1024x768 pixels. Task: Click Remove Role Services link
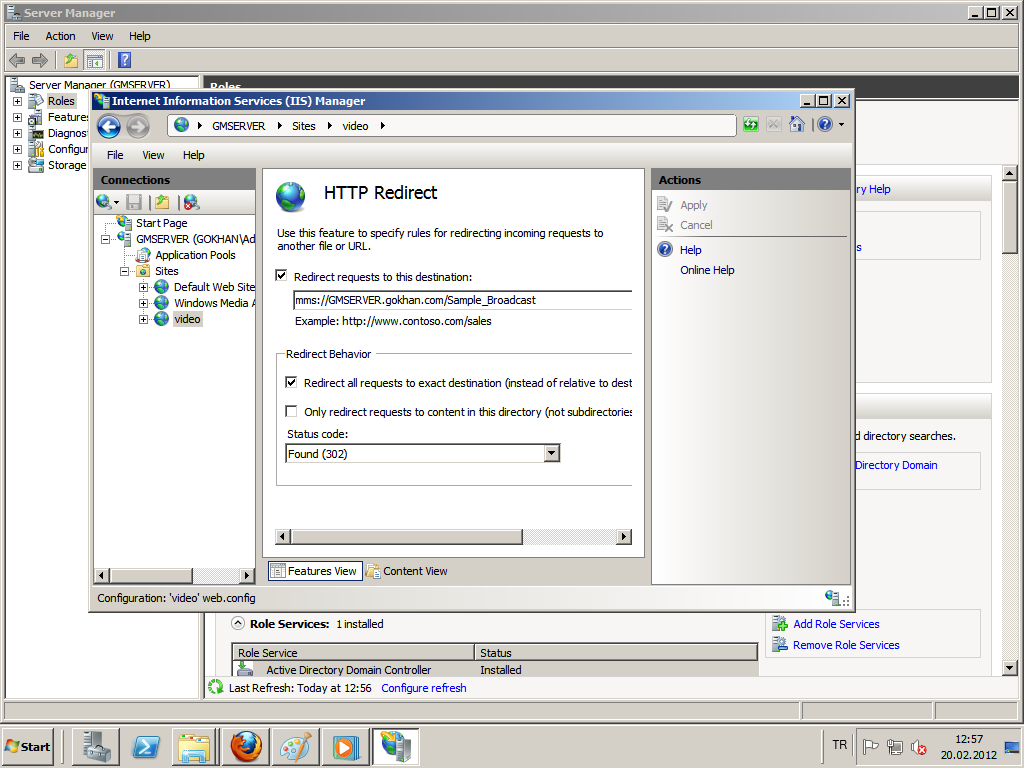pyautogui.click(x=846, y=645)
